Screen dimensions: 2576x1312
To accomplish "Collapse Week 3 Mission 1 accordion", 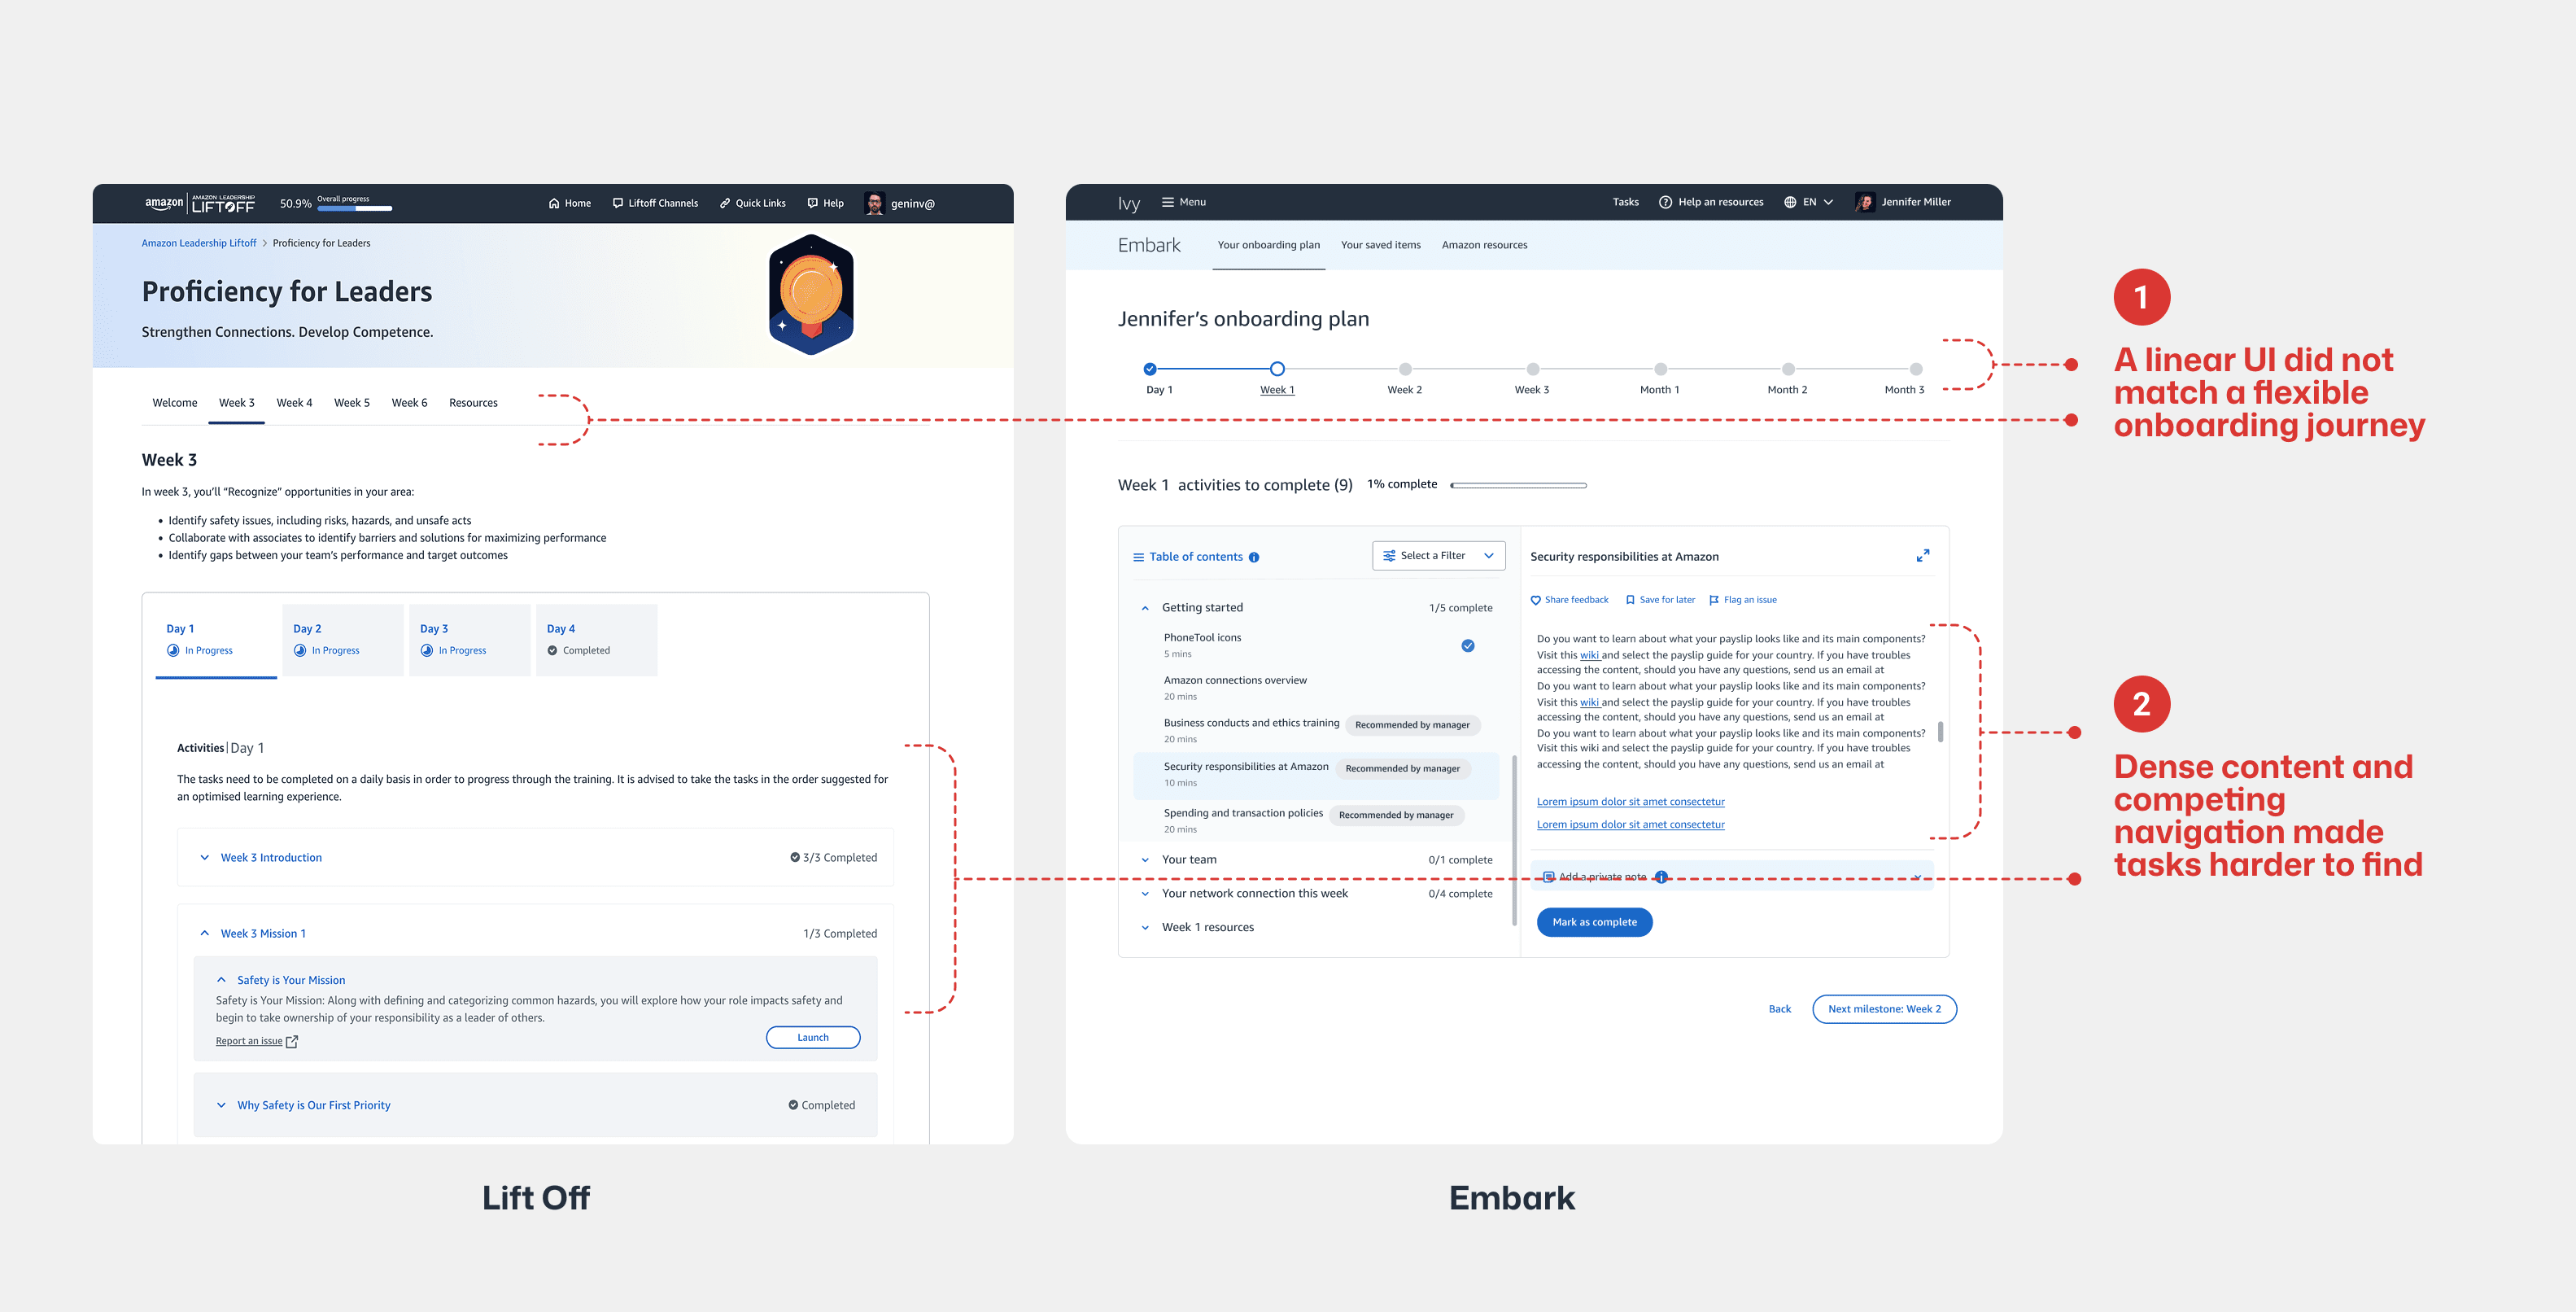I will (205, 933).
